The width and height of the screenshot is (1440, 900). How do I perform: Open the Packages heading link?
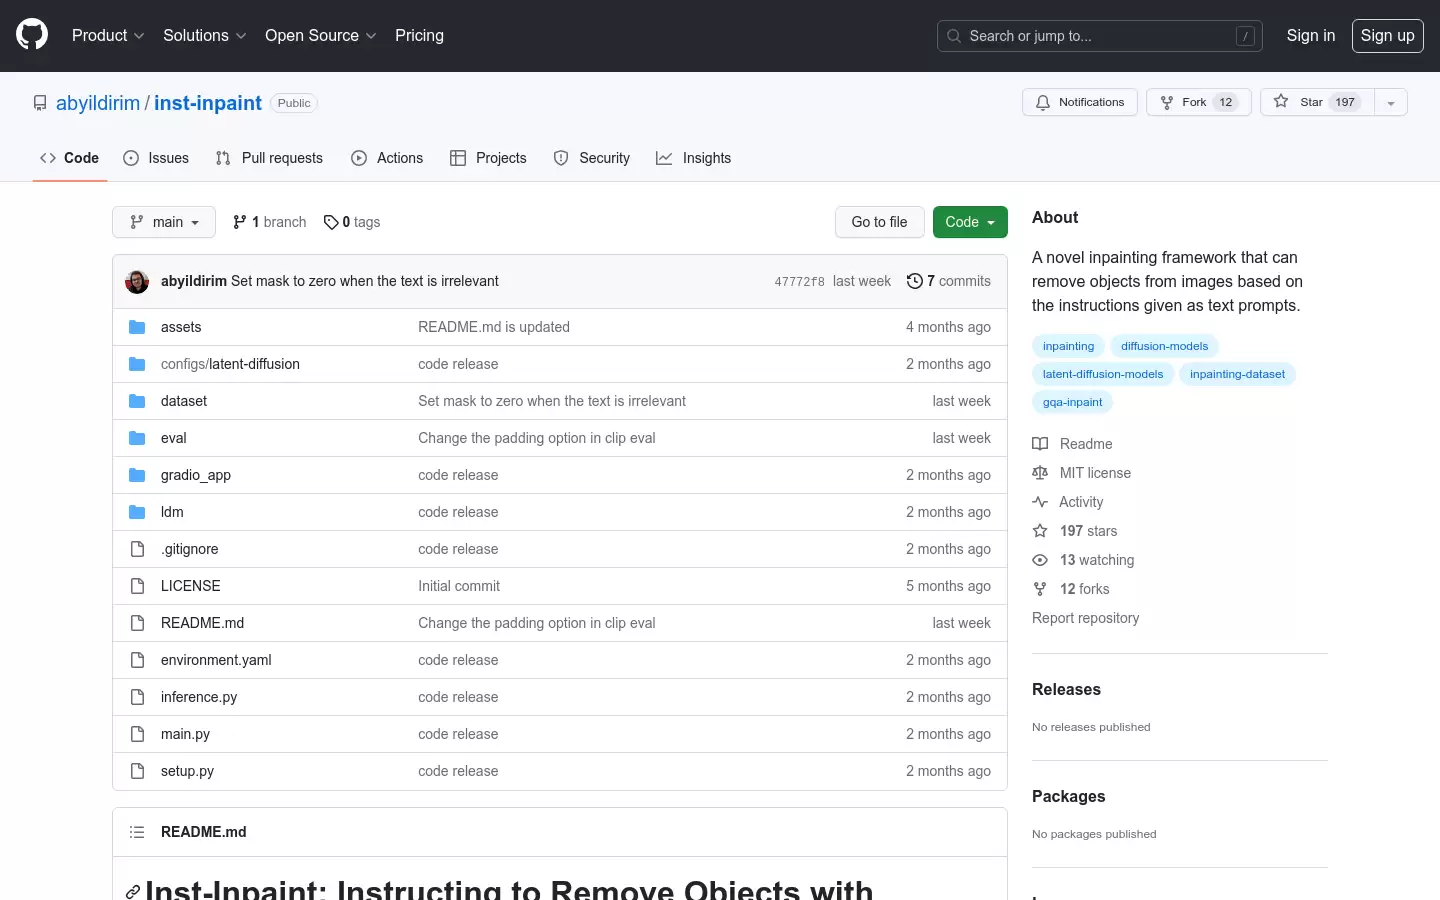[1068, 796]
